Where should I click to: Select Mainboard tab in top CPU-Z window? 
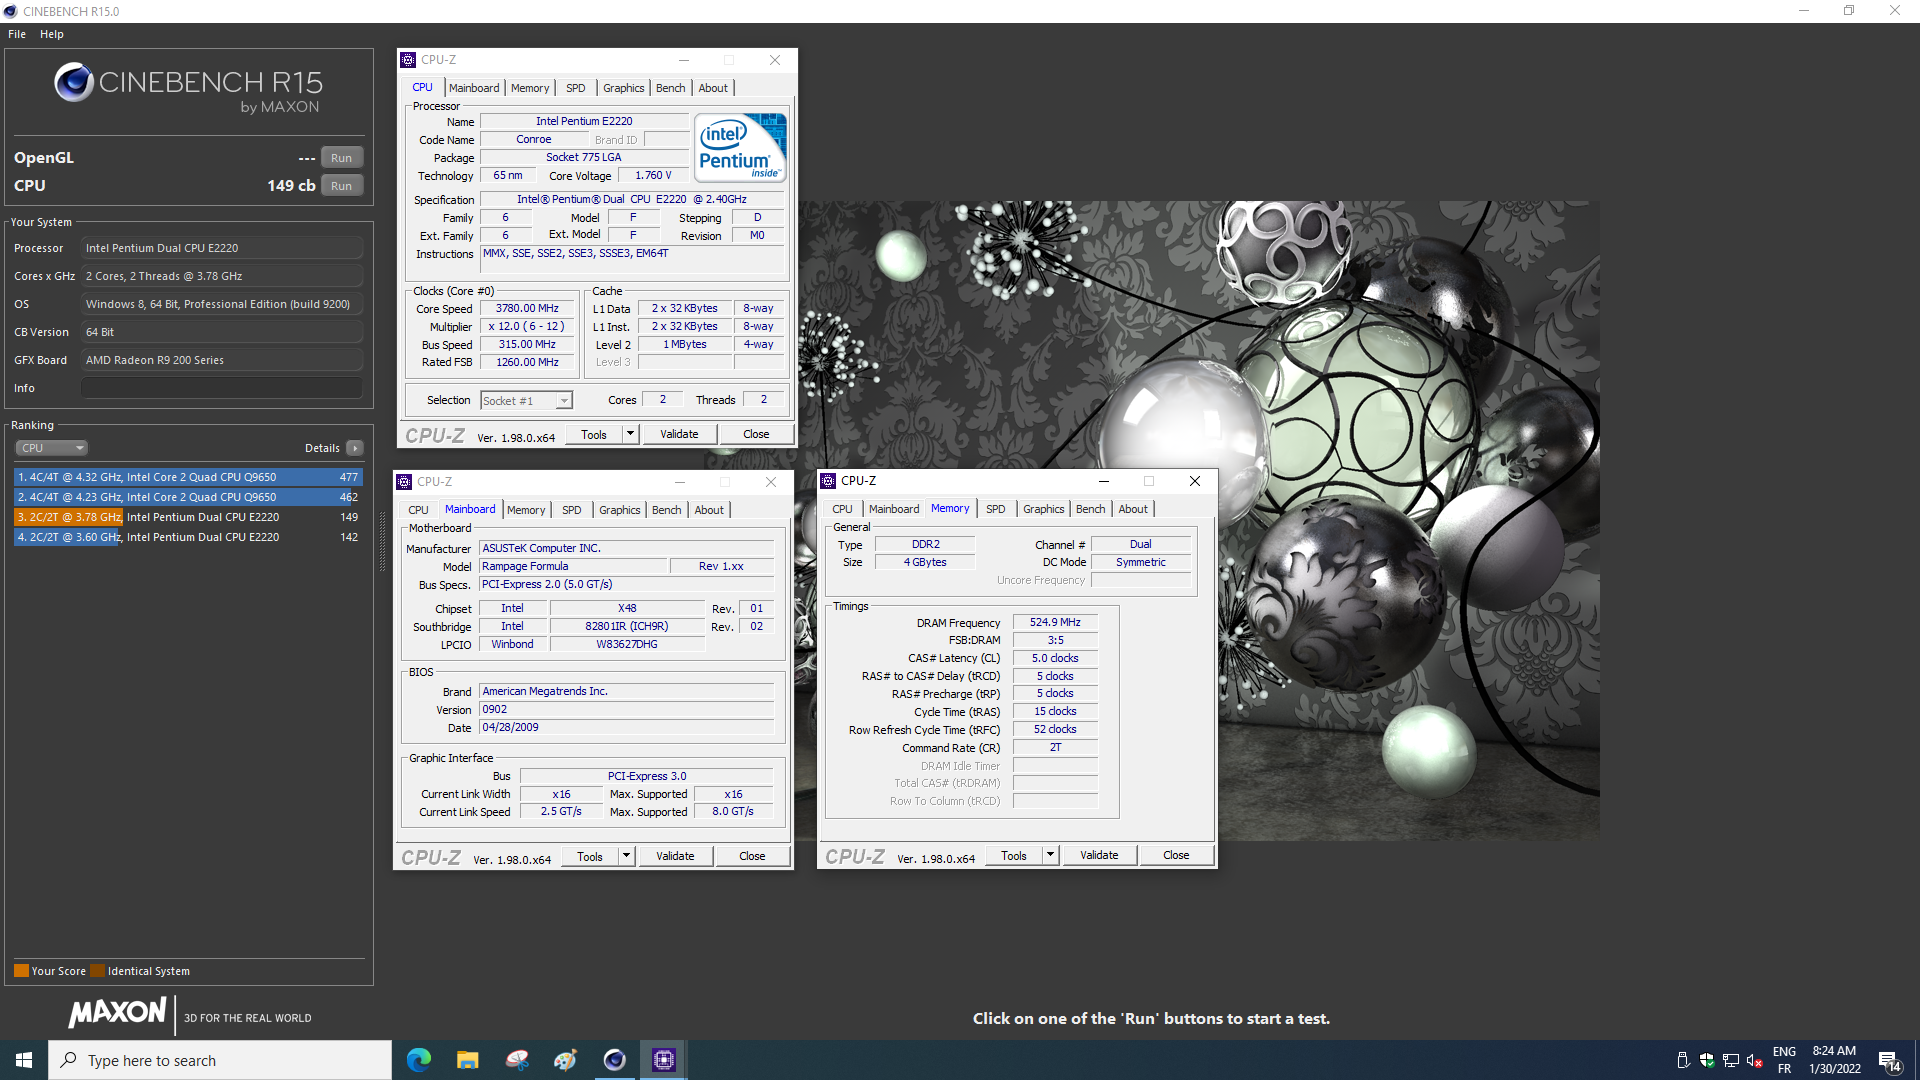(x=474, y=88)
